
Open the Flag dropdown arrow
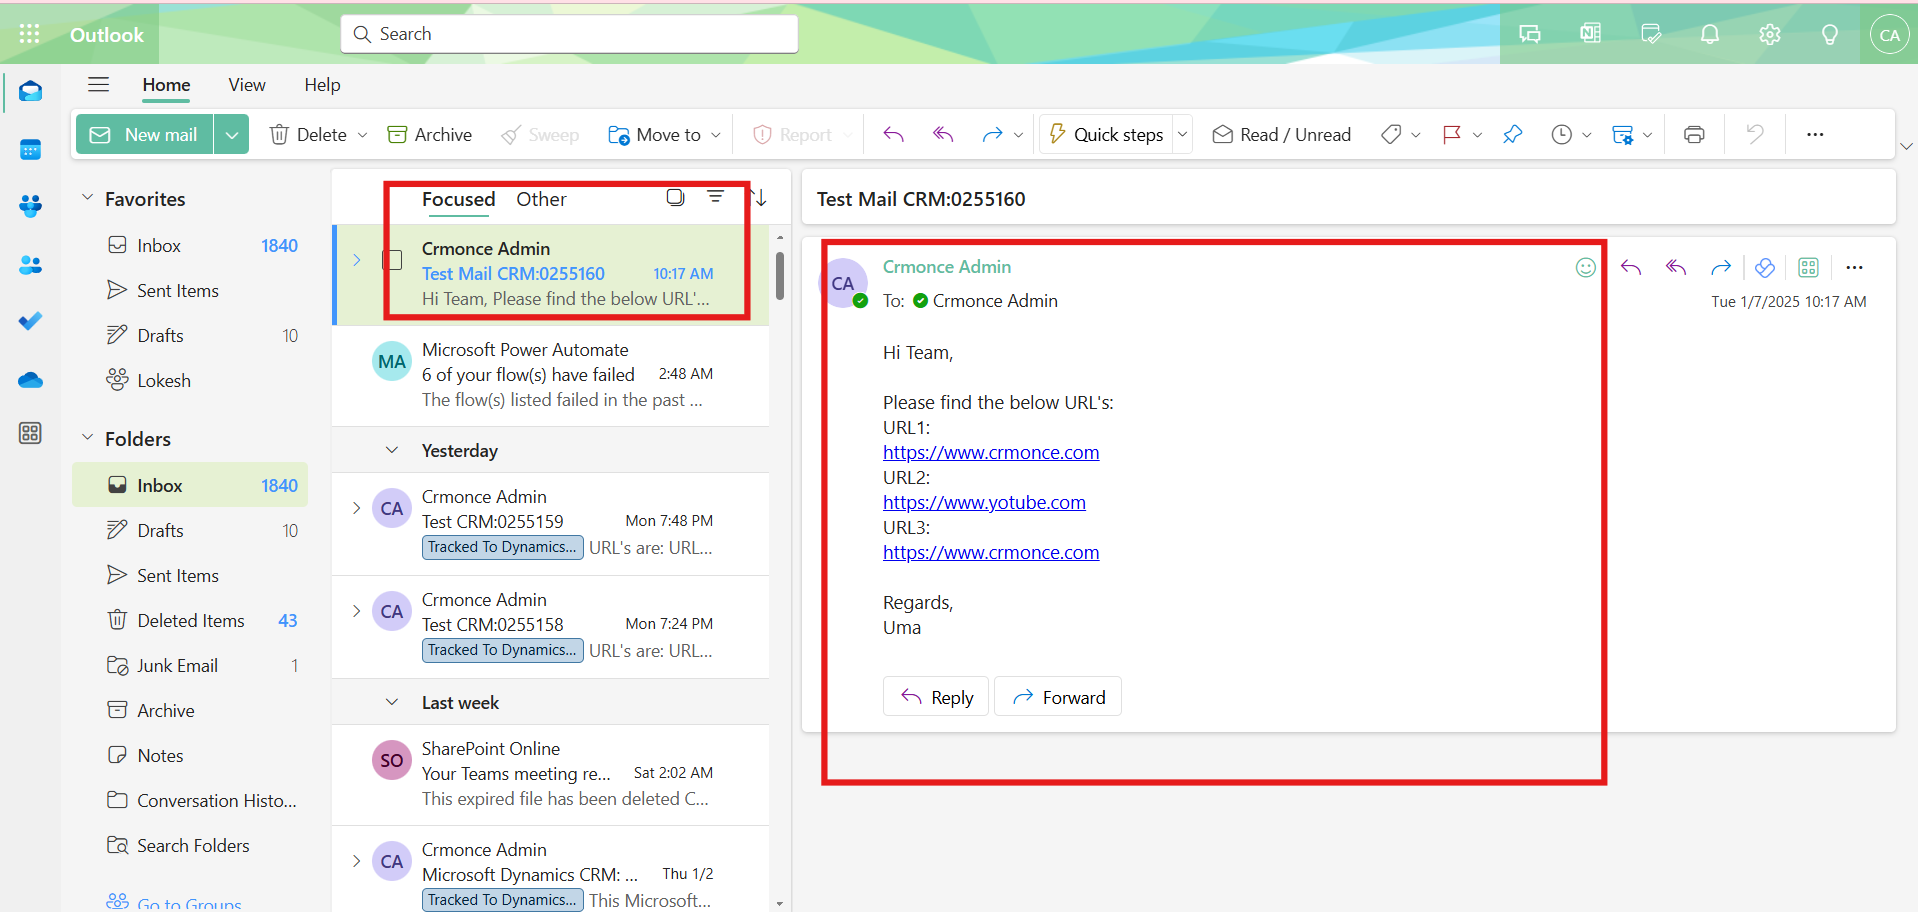(1477, 135)
